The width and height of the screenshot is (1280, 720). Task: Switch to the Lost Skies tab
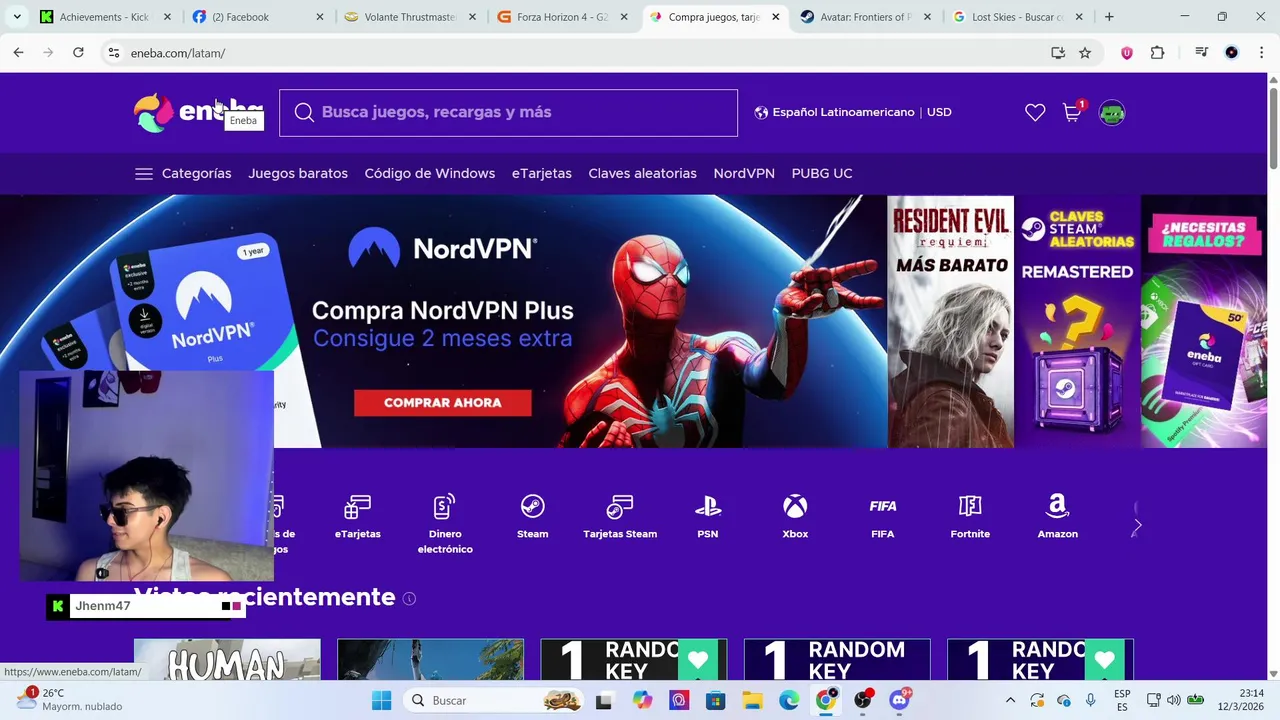[1018, 17]
